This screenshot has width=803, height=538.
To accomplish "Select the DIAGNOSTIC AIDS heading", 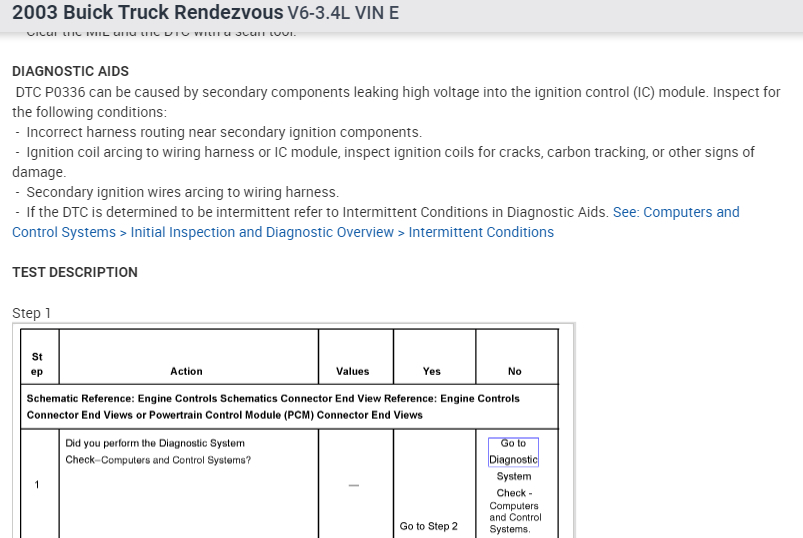I will 70,72.
